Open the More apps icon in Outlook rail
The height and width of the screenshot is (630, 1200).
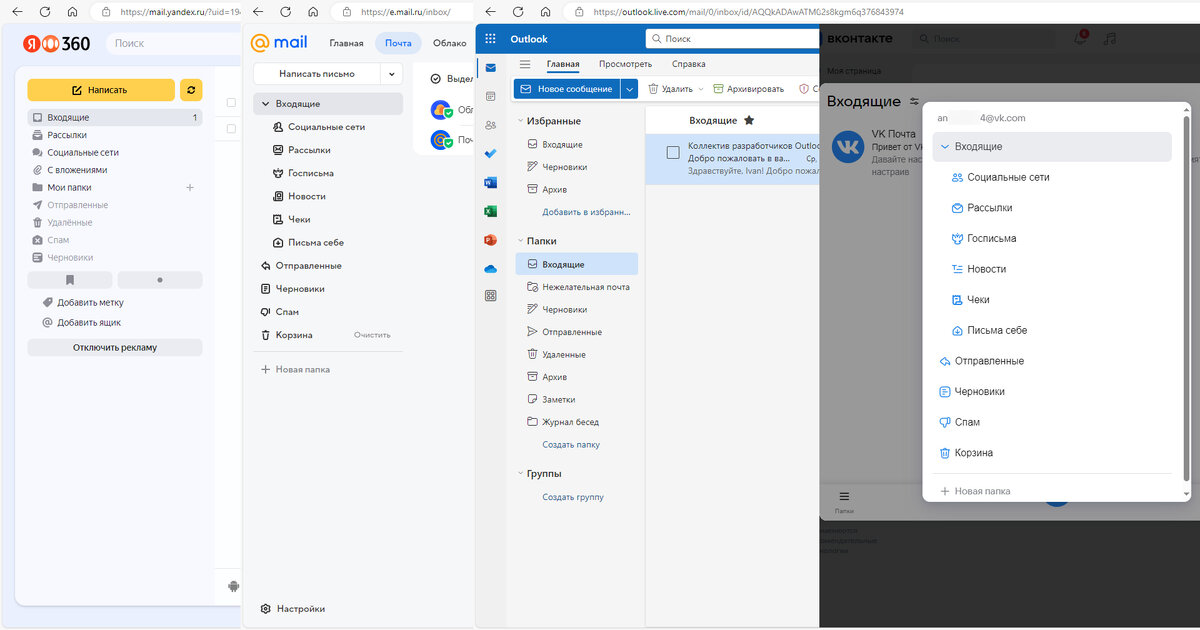coord(490,296)
